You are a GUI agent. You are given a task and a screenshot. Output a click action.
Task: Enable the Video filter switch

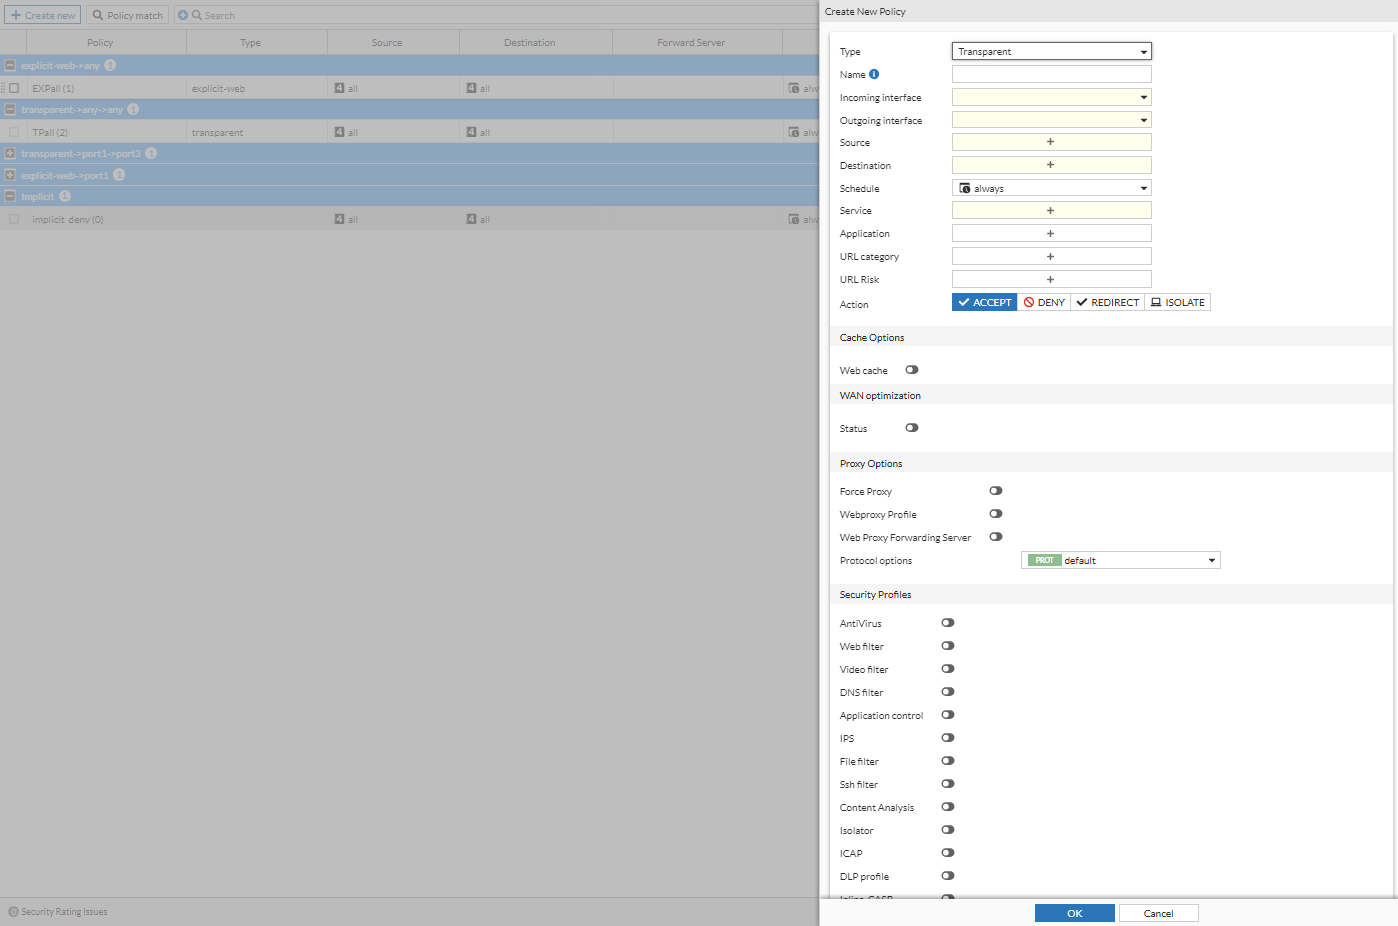tap(948, 669)
